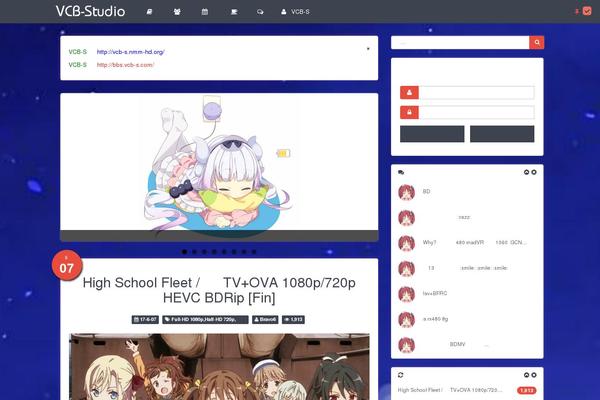
Task: Open the VCB-S user menu item
Action: pyautogui.click(x=295, y=12)
